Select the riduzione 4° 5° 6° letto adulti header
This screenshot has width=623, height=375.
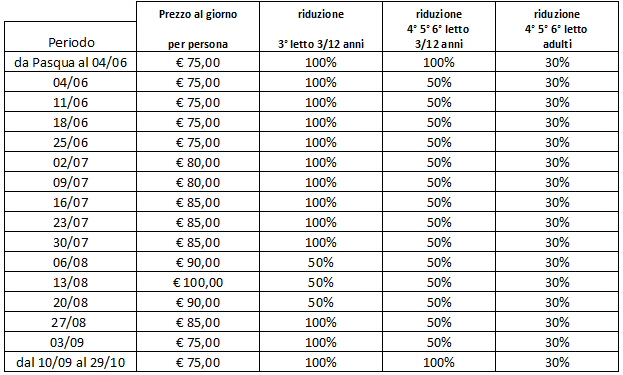(557, 27)
